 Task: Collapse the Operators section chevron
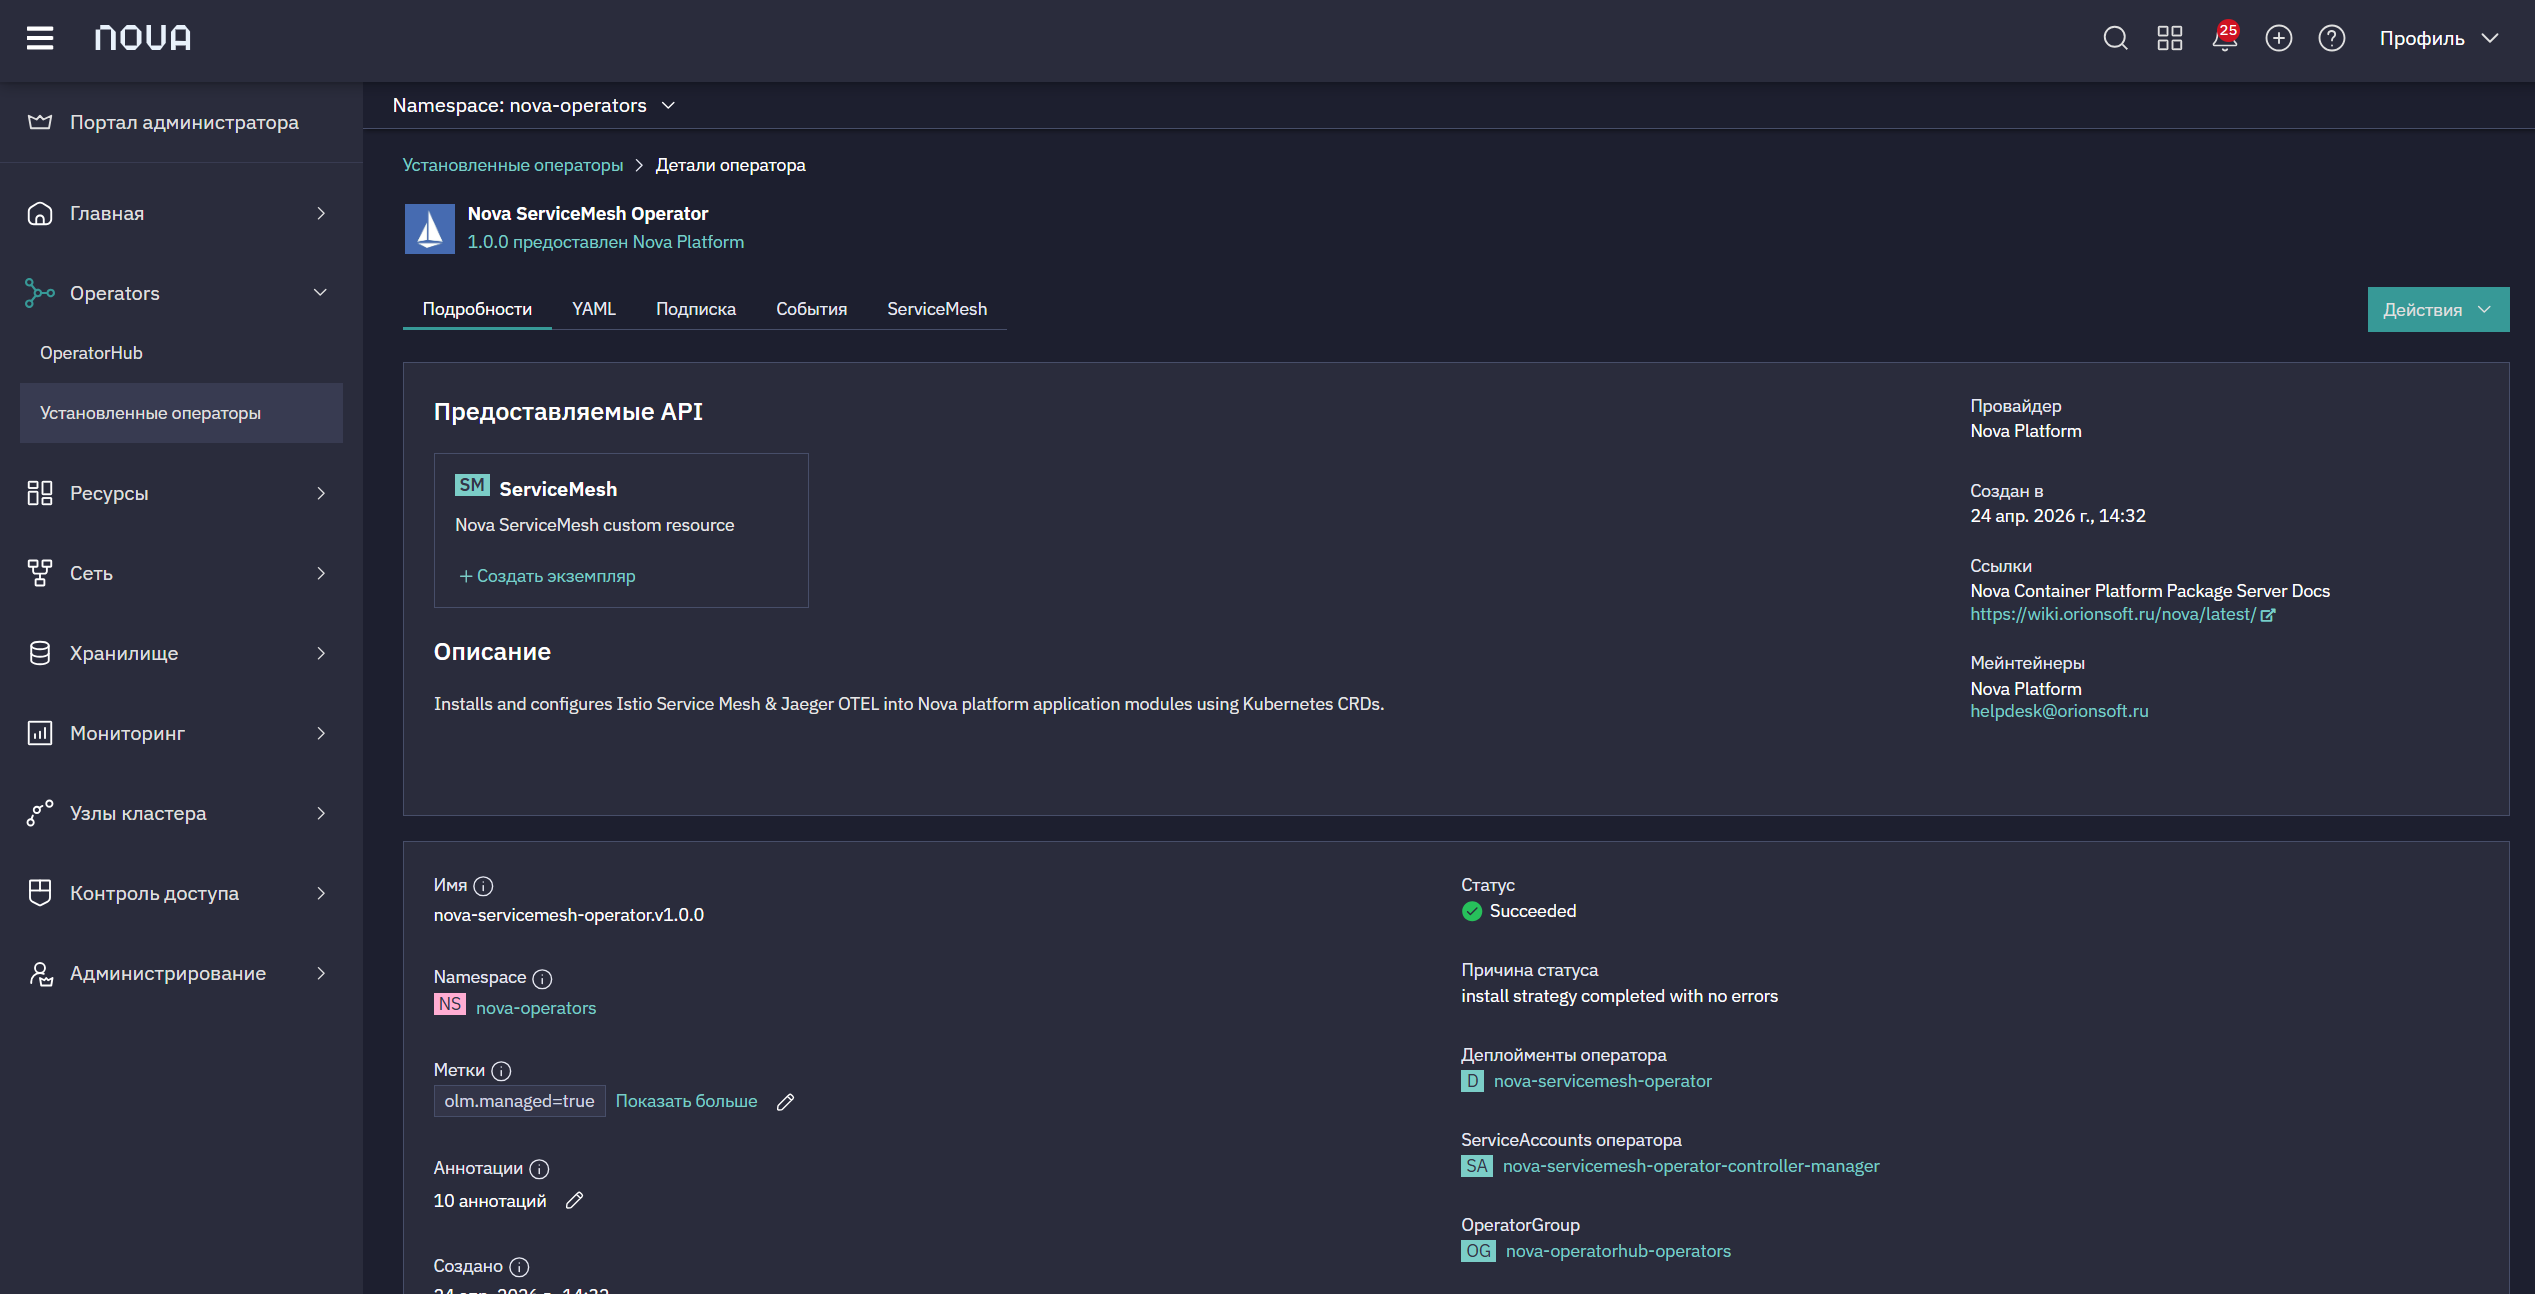pos(320,293)
